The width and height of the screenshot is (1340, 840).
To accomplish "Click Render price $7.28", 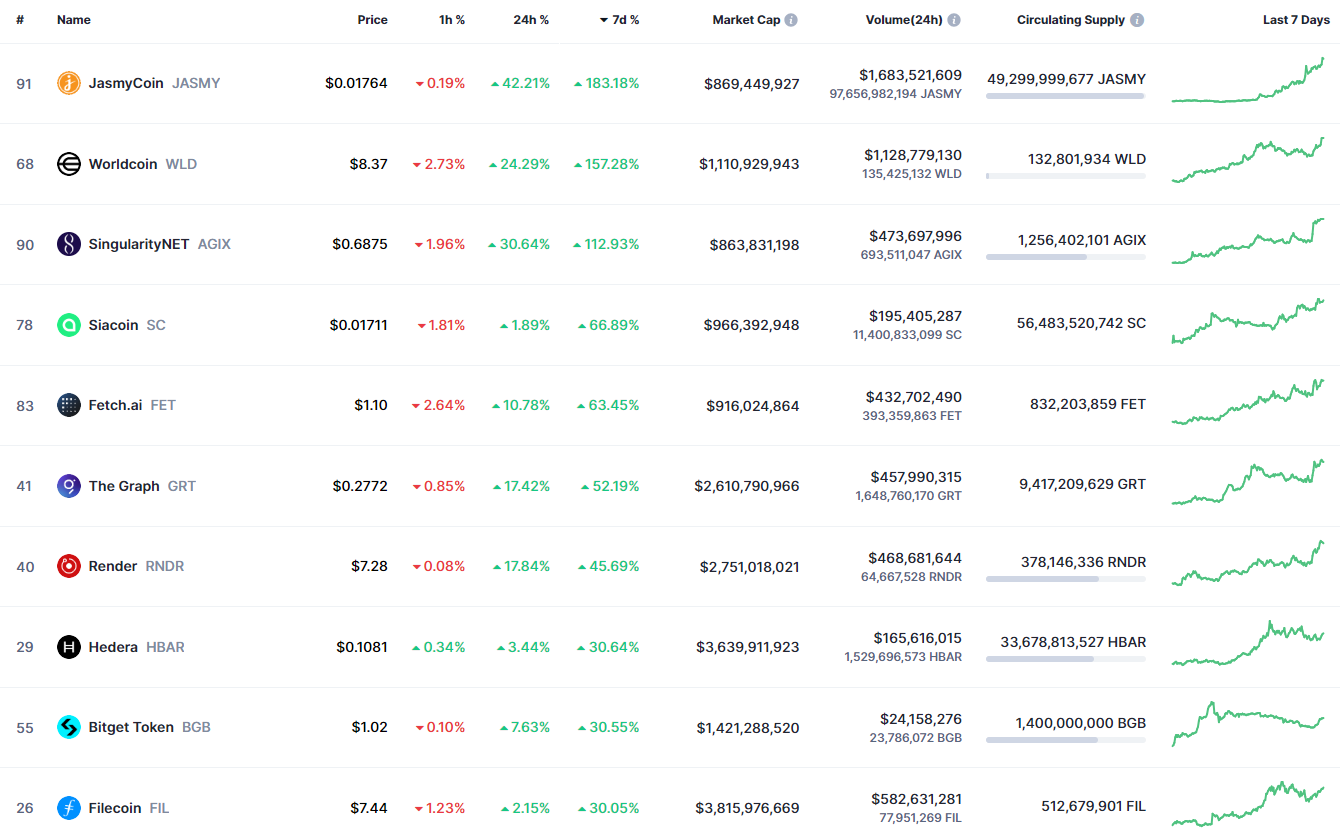I will pos(369,566).
